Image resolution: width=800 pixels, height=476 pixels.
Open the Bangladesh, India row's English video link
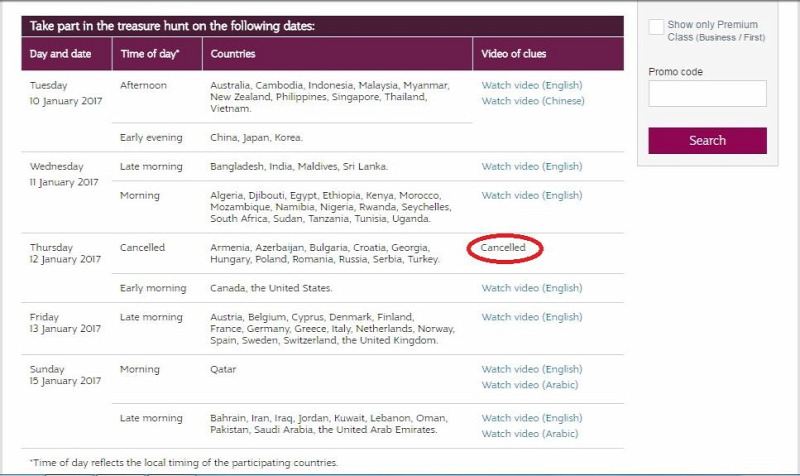(x=532, y=166)
